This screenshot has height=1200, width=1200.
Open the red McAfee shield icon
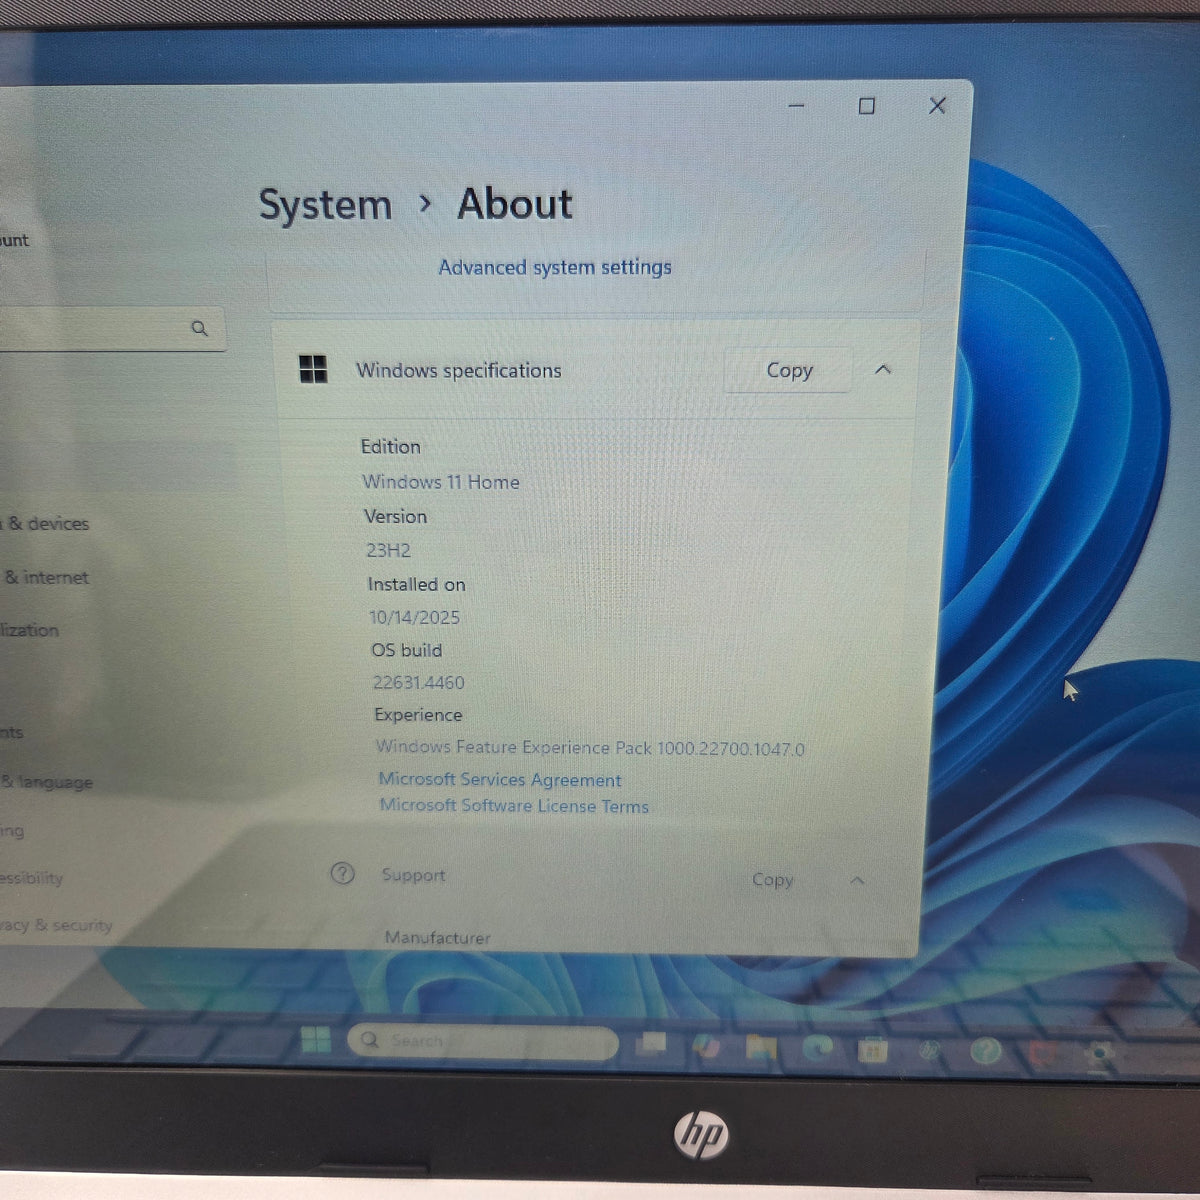click(x=1042, y=1052)
